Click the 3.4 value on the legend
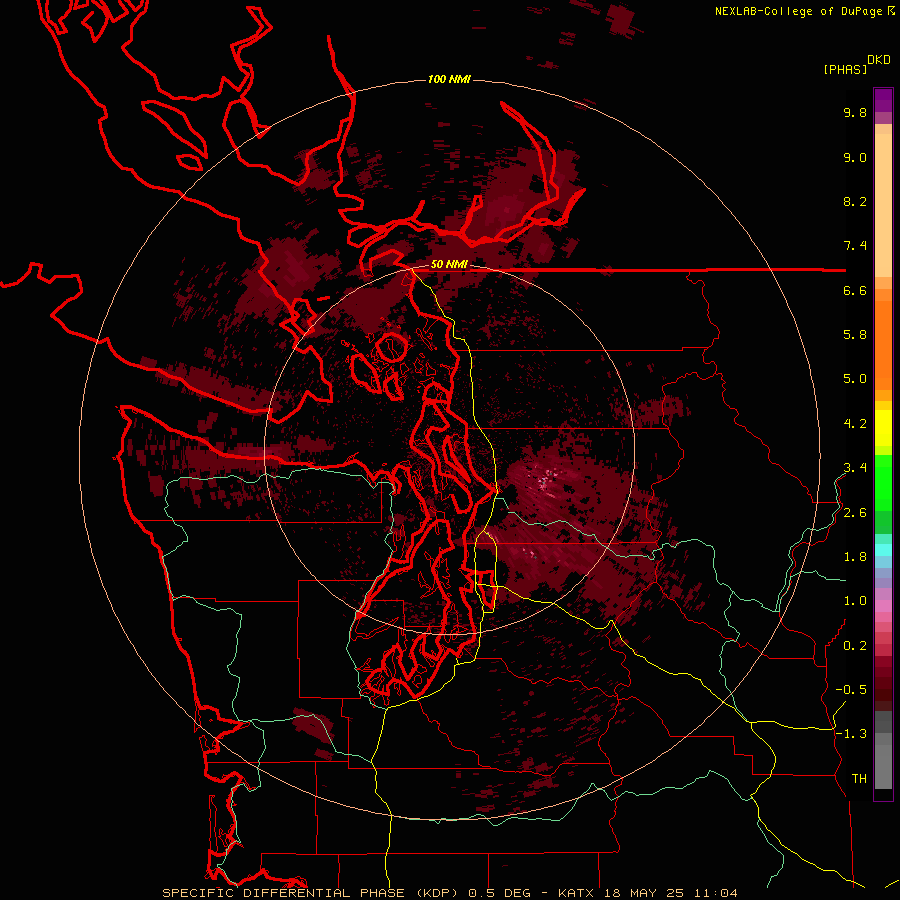Screen dimensions: 900x900 pyautogui.click(x=855, y=468)
